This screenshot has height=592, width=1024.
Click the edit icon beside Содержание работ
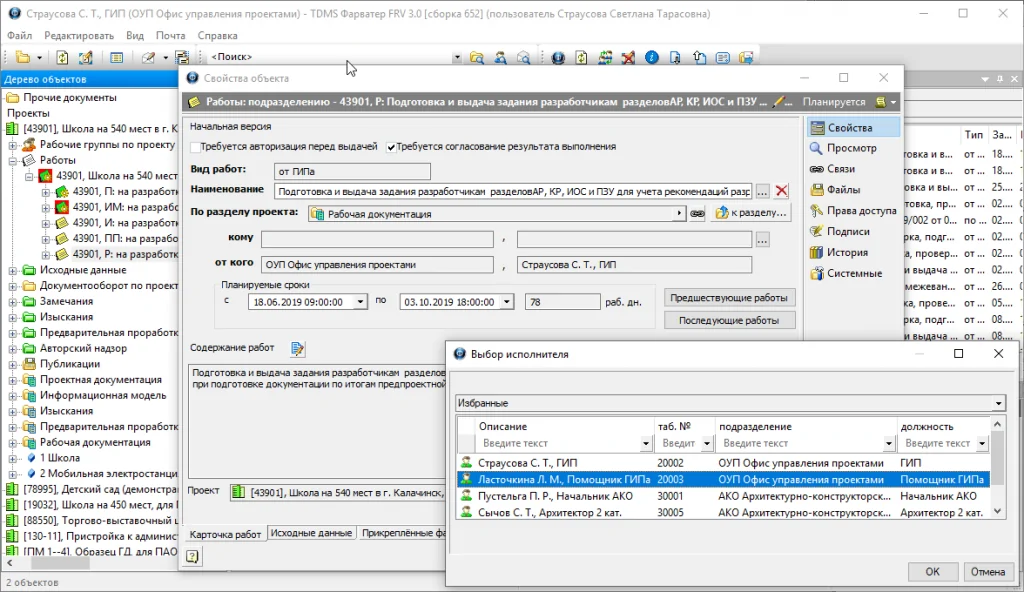point(297,349)
